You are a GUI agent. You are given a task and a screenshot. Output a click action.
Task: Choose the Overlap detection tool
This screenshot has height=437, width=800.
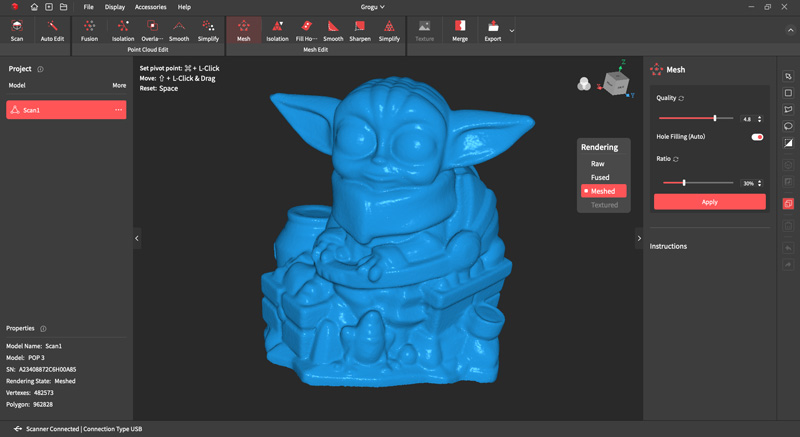point(152,31)
